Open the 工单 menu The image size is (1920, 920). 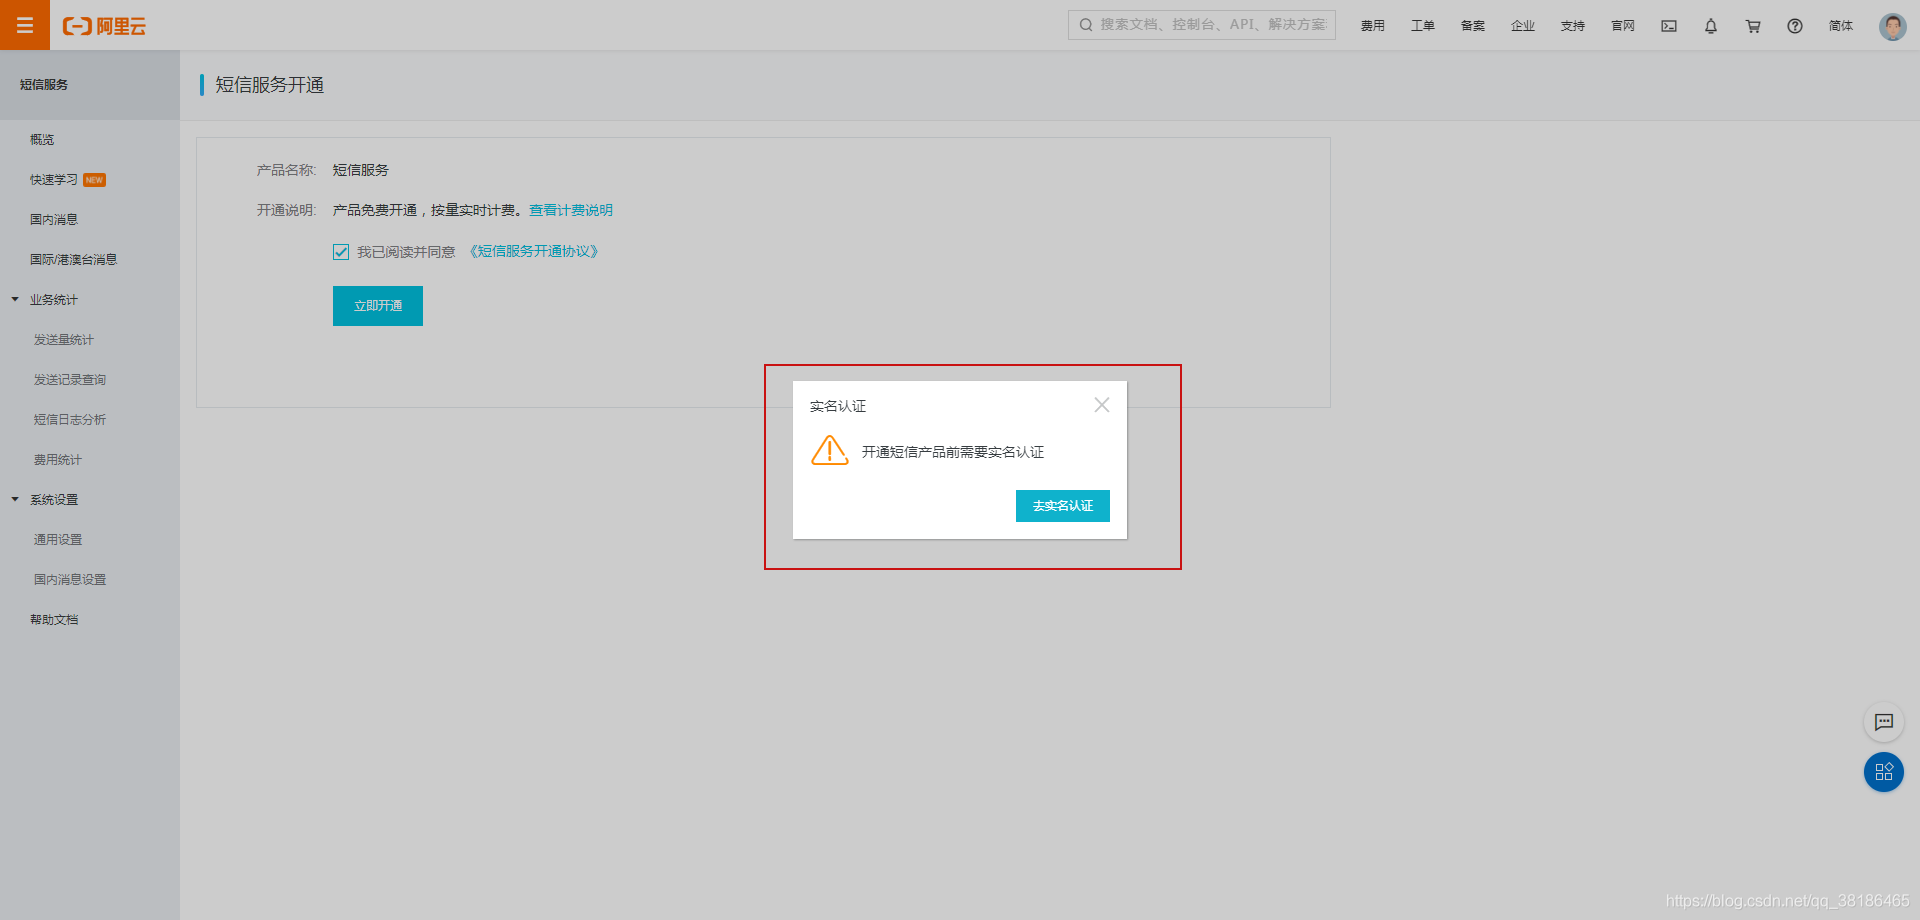click(x=1422, y=26)
